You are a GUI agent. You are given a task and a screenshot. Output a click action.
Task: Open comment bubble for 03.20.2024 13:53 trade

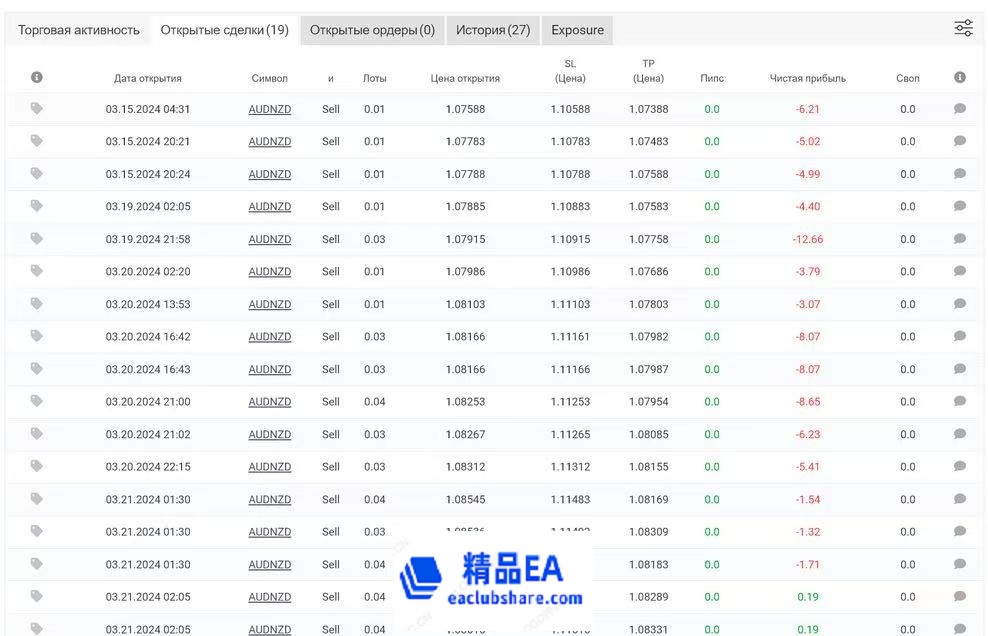(960, 304)
